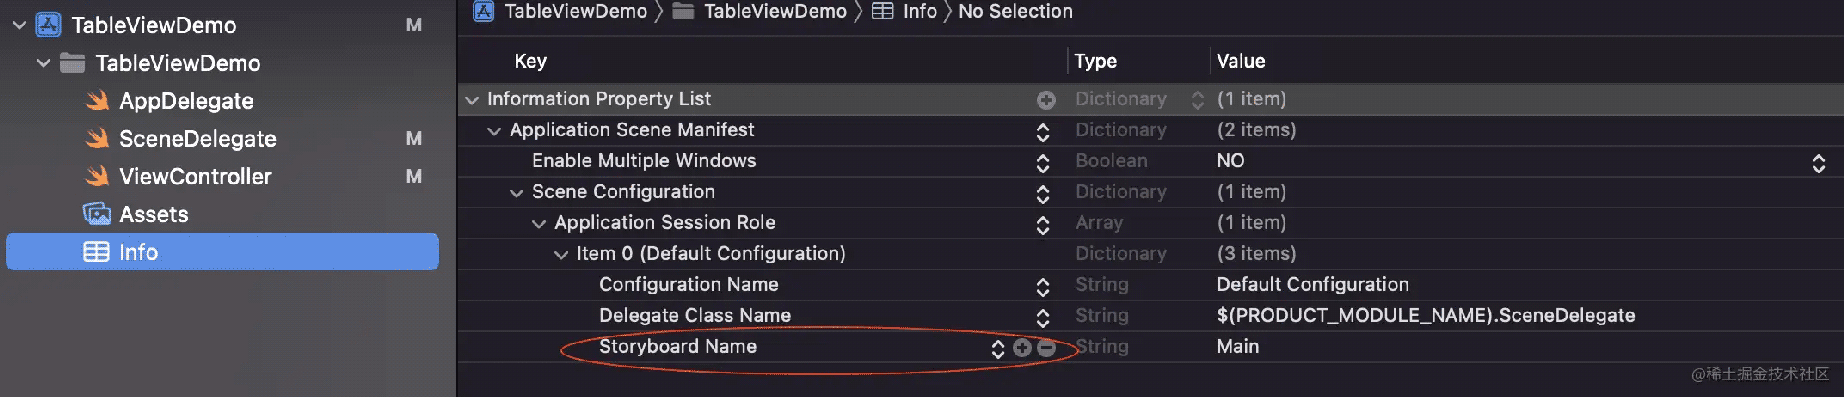
Task: Open ViewController swift file
Action: click(195, 176)
